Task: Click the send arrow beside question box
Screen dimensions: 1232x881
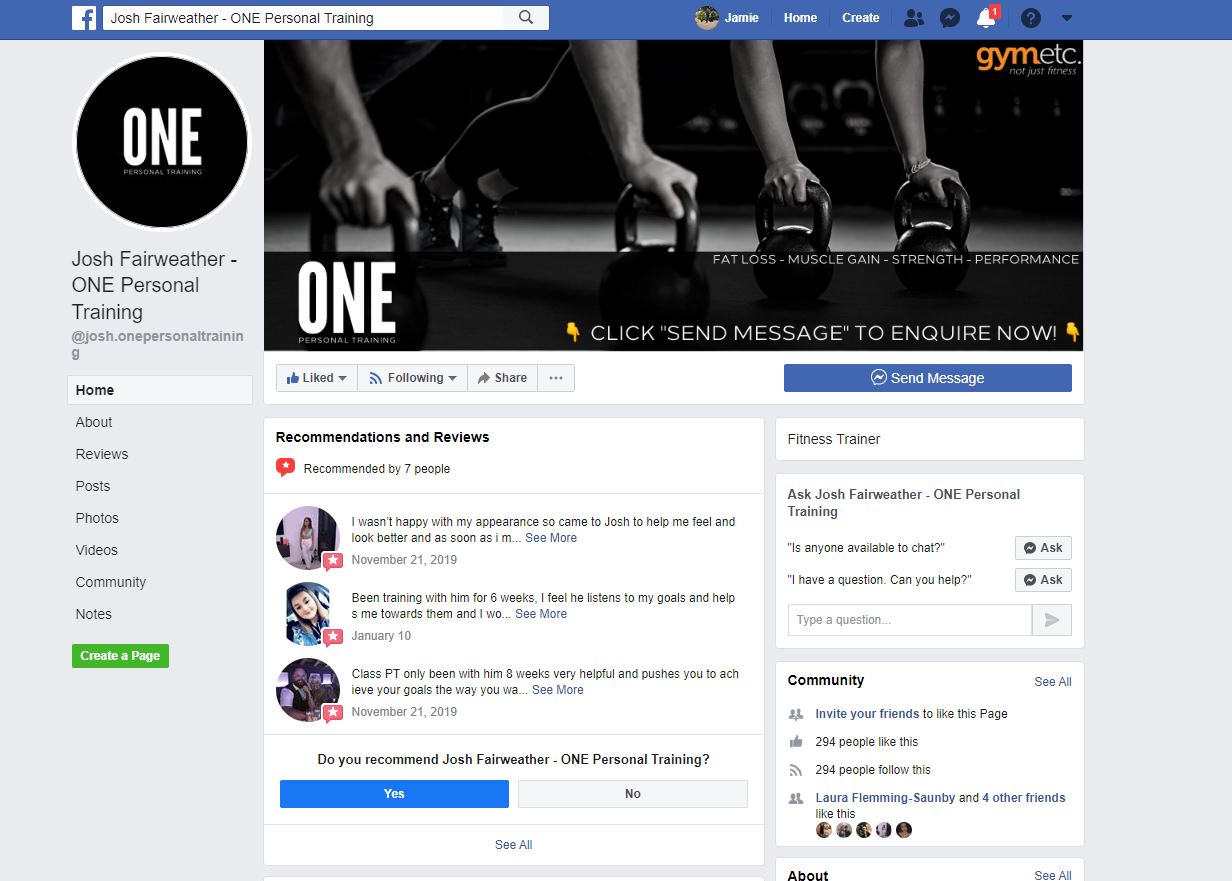Action: pyautogui.click(x=1051, y=620)
